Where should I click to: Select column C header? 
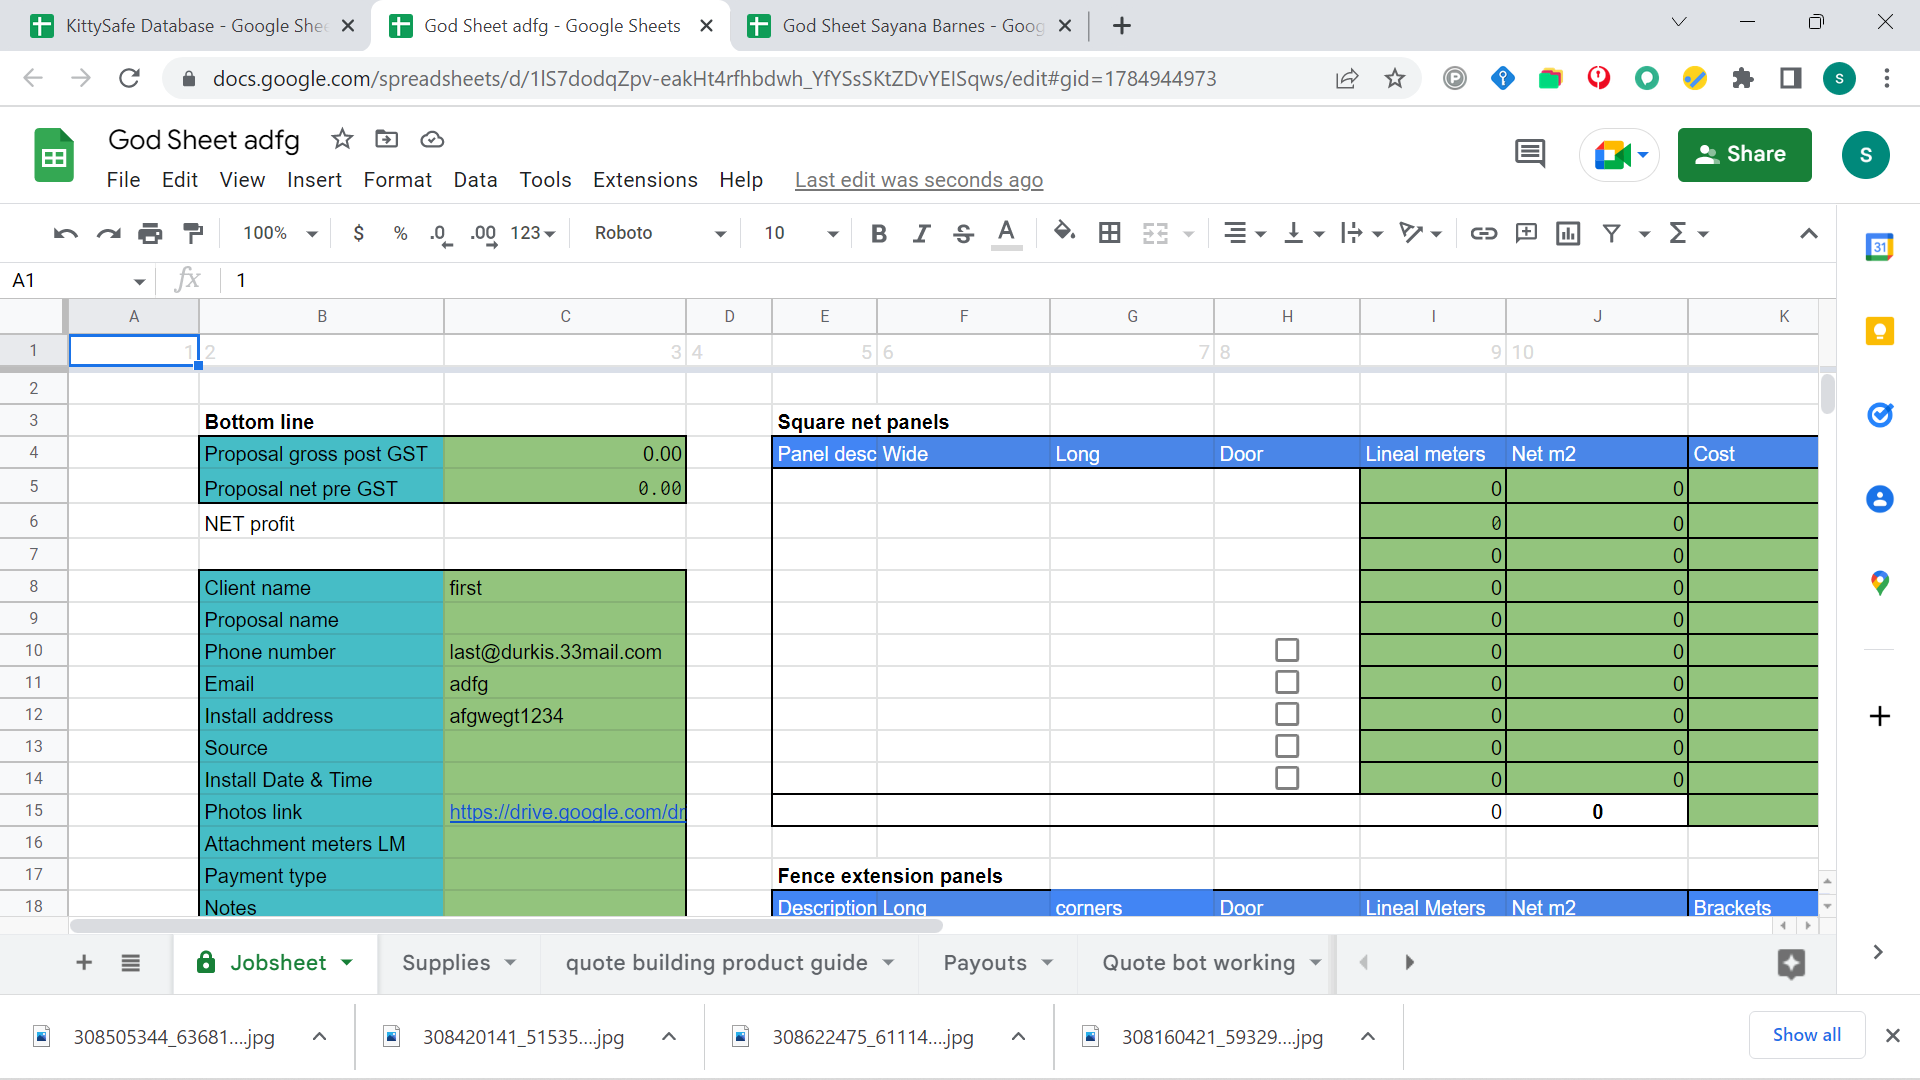(x=565, y=317)
